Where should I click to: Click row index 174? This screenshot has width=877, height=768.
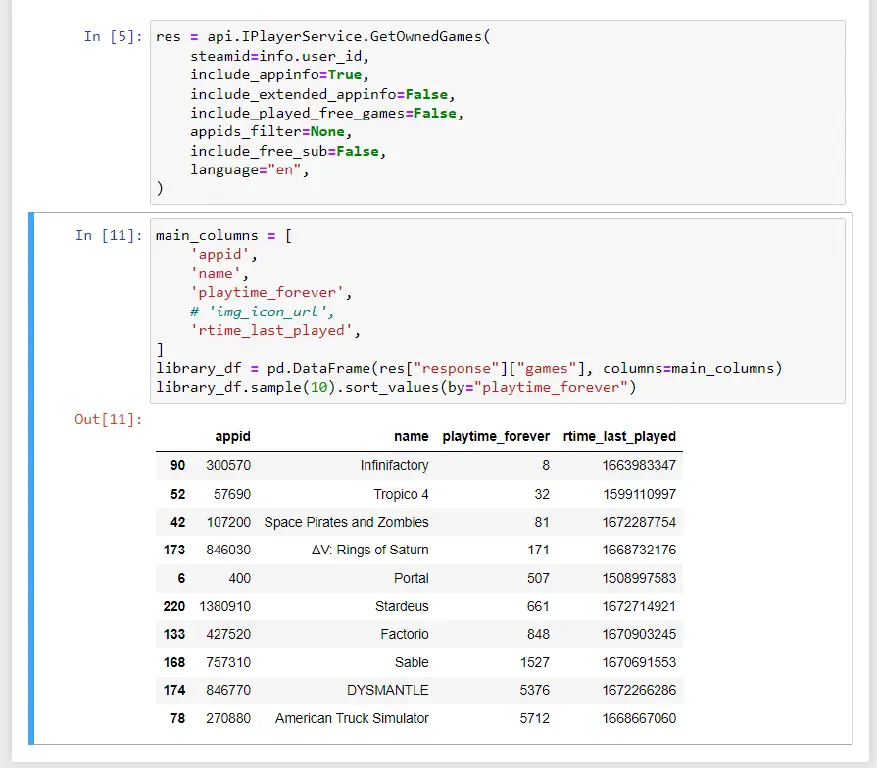coord(174,690)
